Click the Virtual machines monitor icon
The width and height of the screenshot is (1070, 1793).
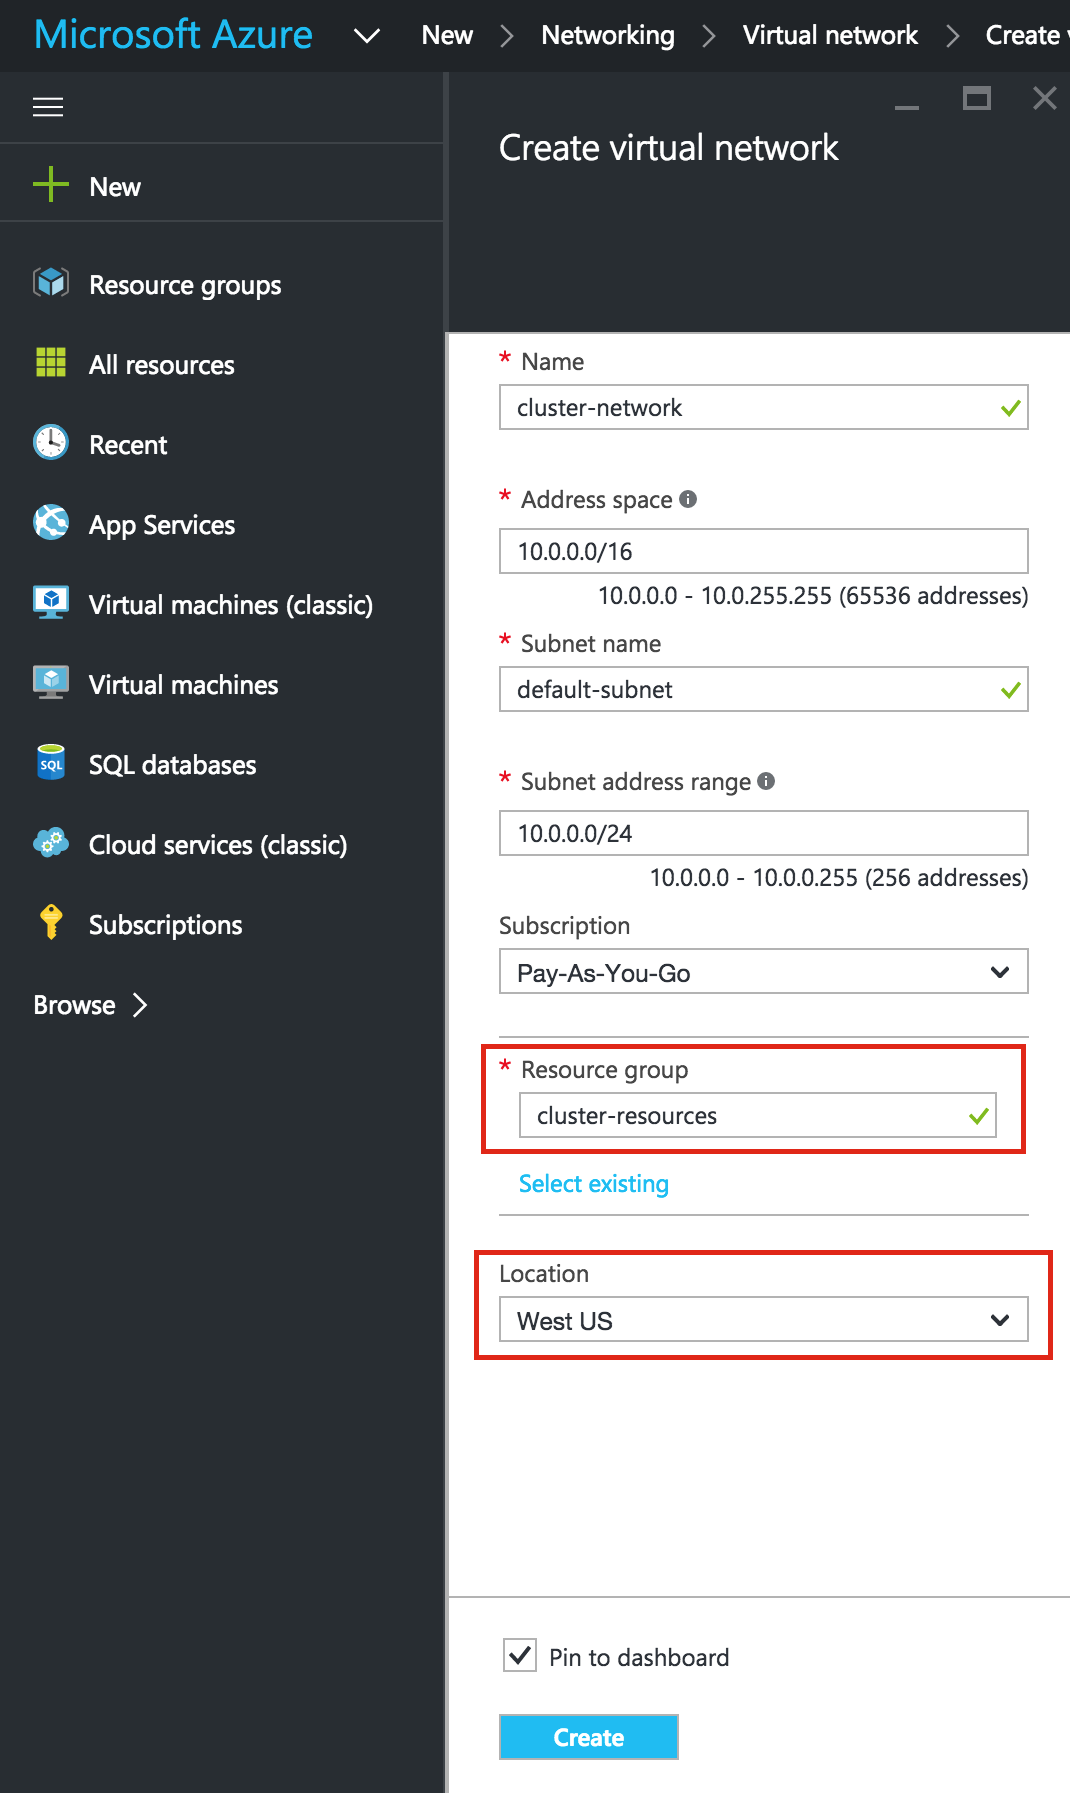pos(51,682)
